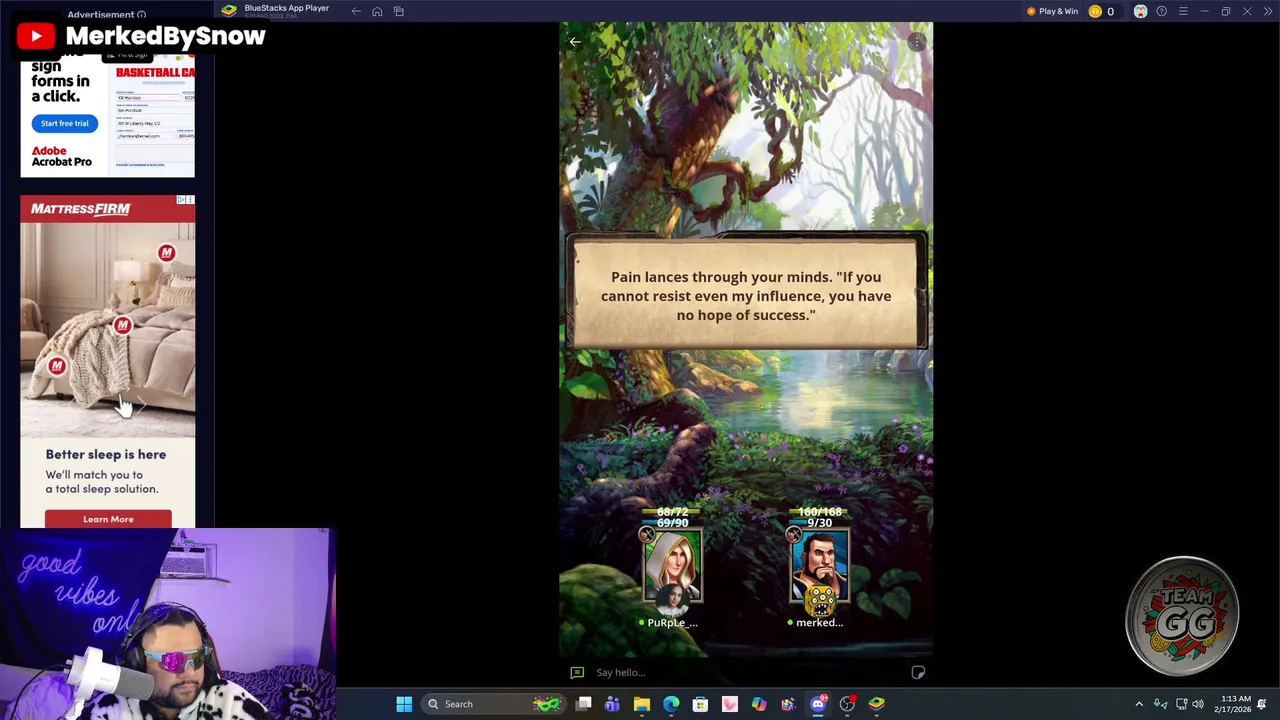
Task: Go back using BlueStacks back arrow
Action: pyautogui.click(x=356, y=11)
